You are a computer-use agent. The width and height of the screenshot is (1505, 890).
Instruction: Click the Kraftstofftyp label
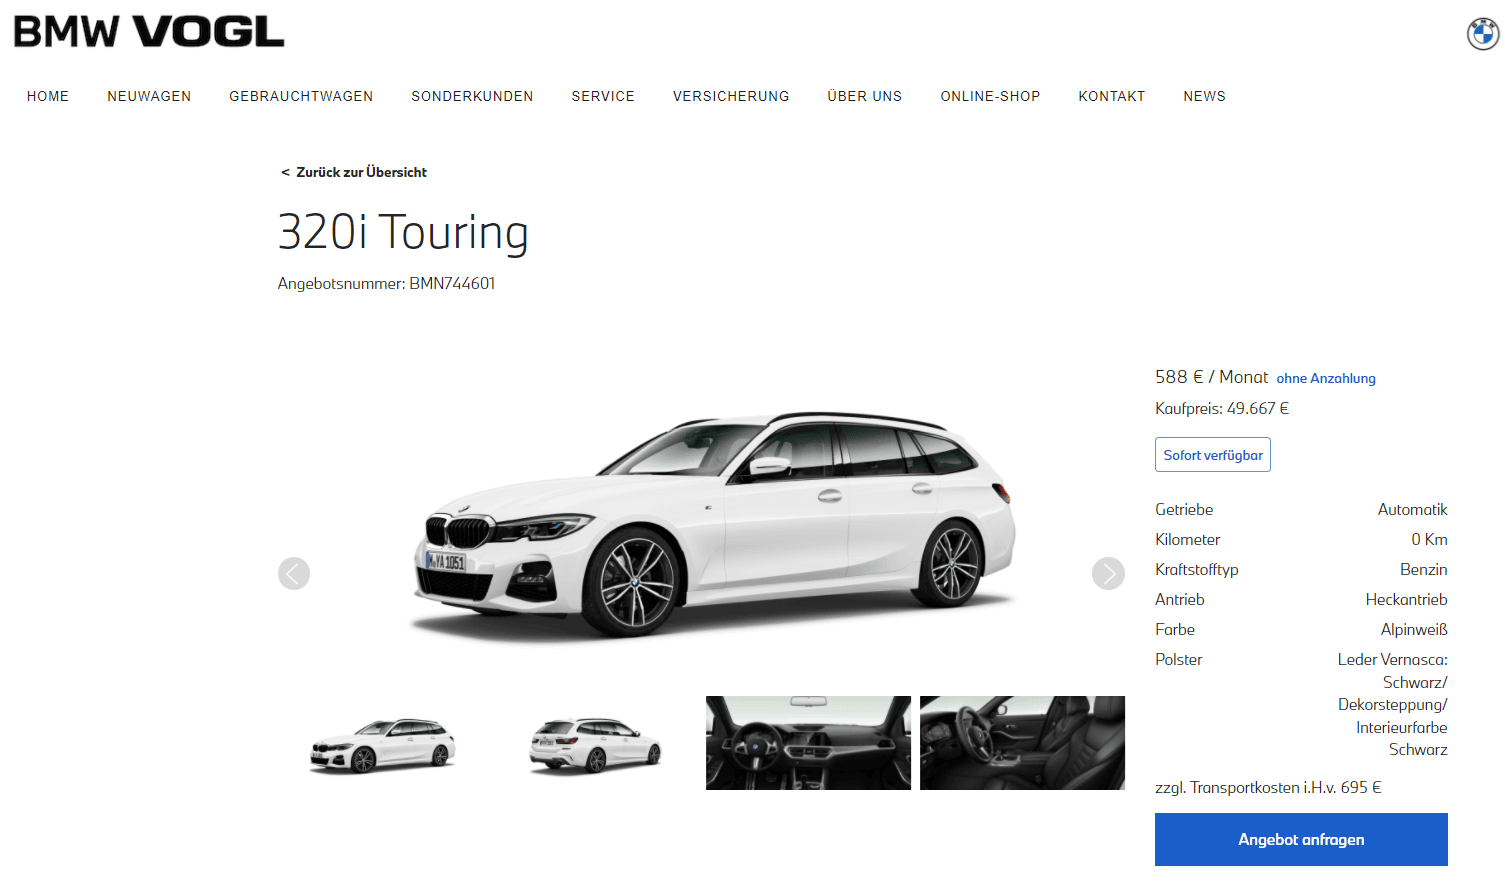click(1196, 569)
